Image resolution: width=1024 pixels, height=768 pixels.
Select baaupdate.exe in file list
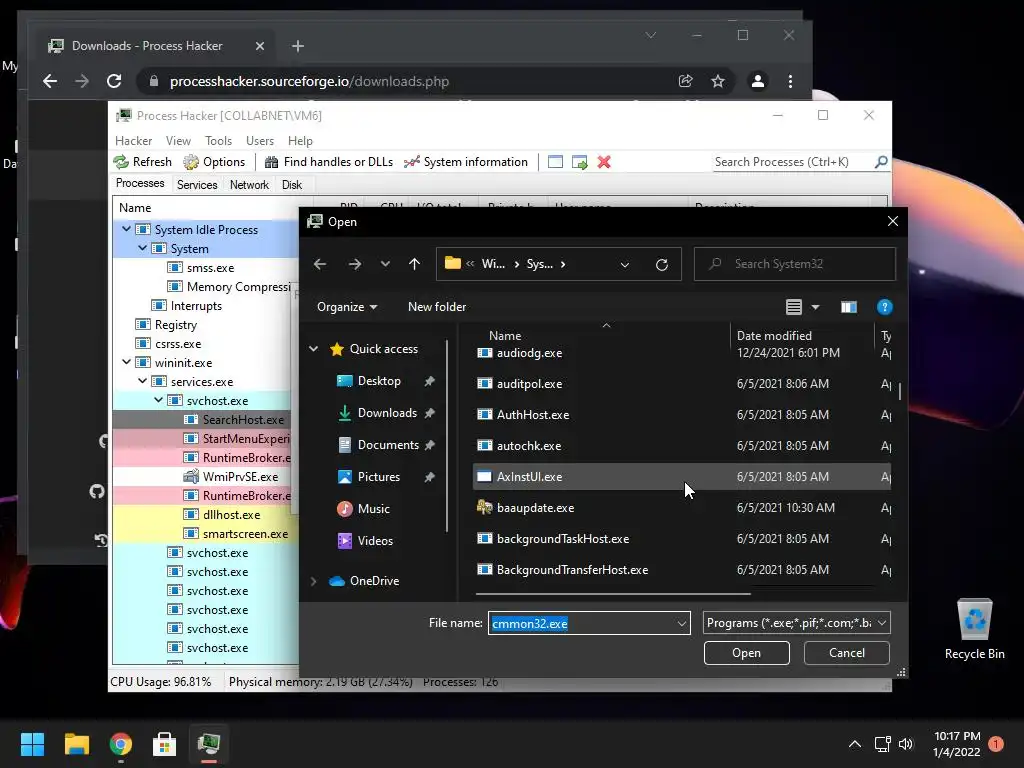[x=681, y=507]
